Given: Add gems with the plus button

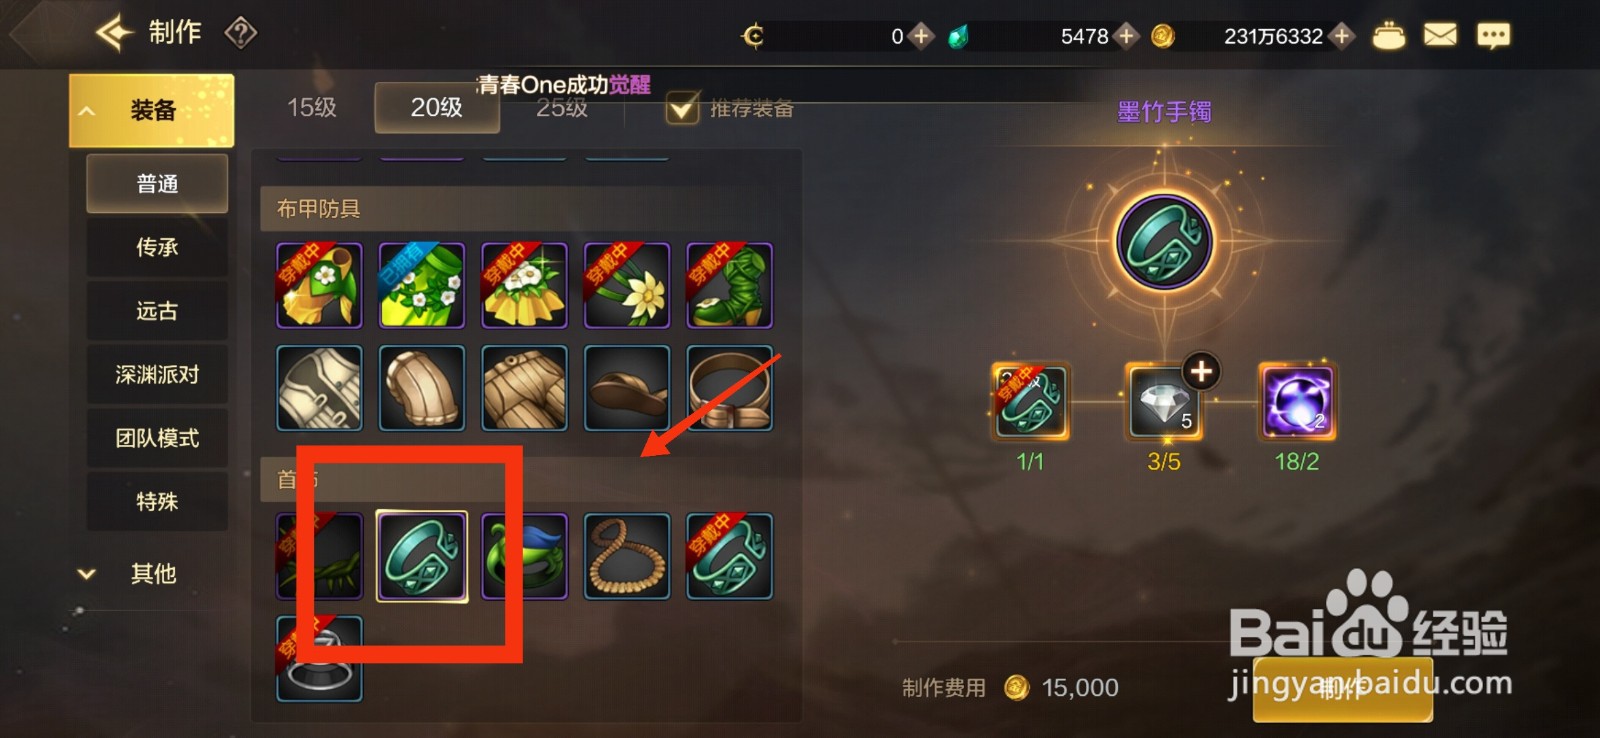Looking at the screenshot, I should click(x=1126, y=36).
